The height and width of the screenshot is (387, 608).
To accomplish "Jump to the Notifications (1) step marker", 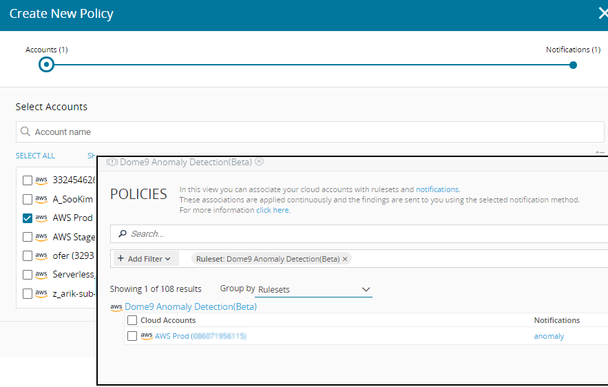I will 573,65.
